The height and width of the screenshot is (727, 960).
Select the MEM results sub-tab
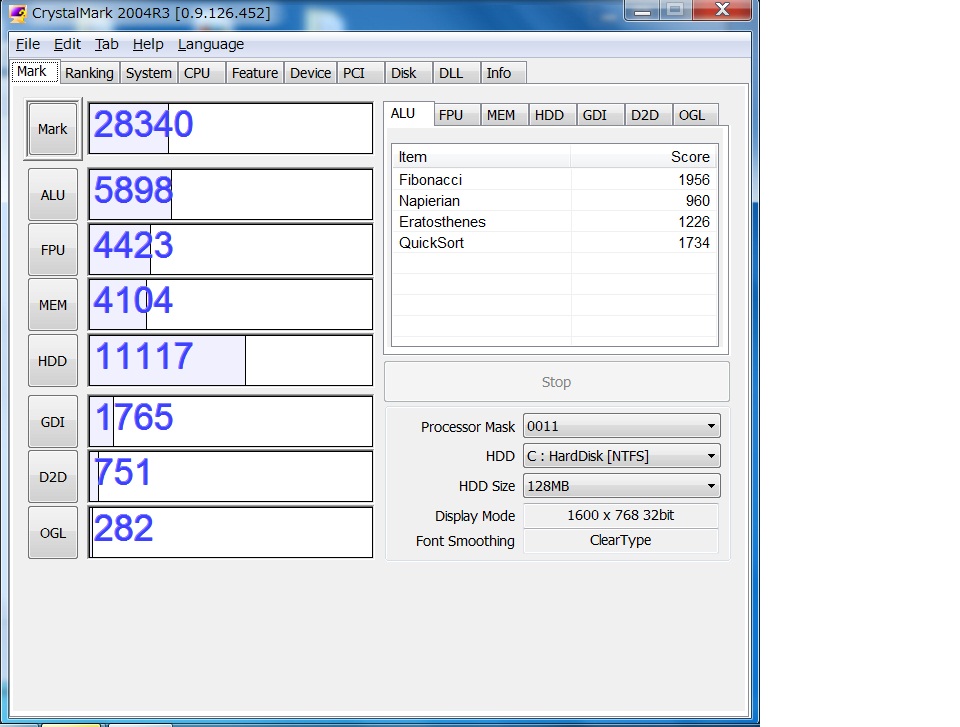[x=504, y=115]
